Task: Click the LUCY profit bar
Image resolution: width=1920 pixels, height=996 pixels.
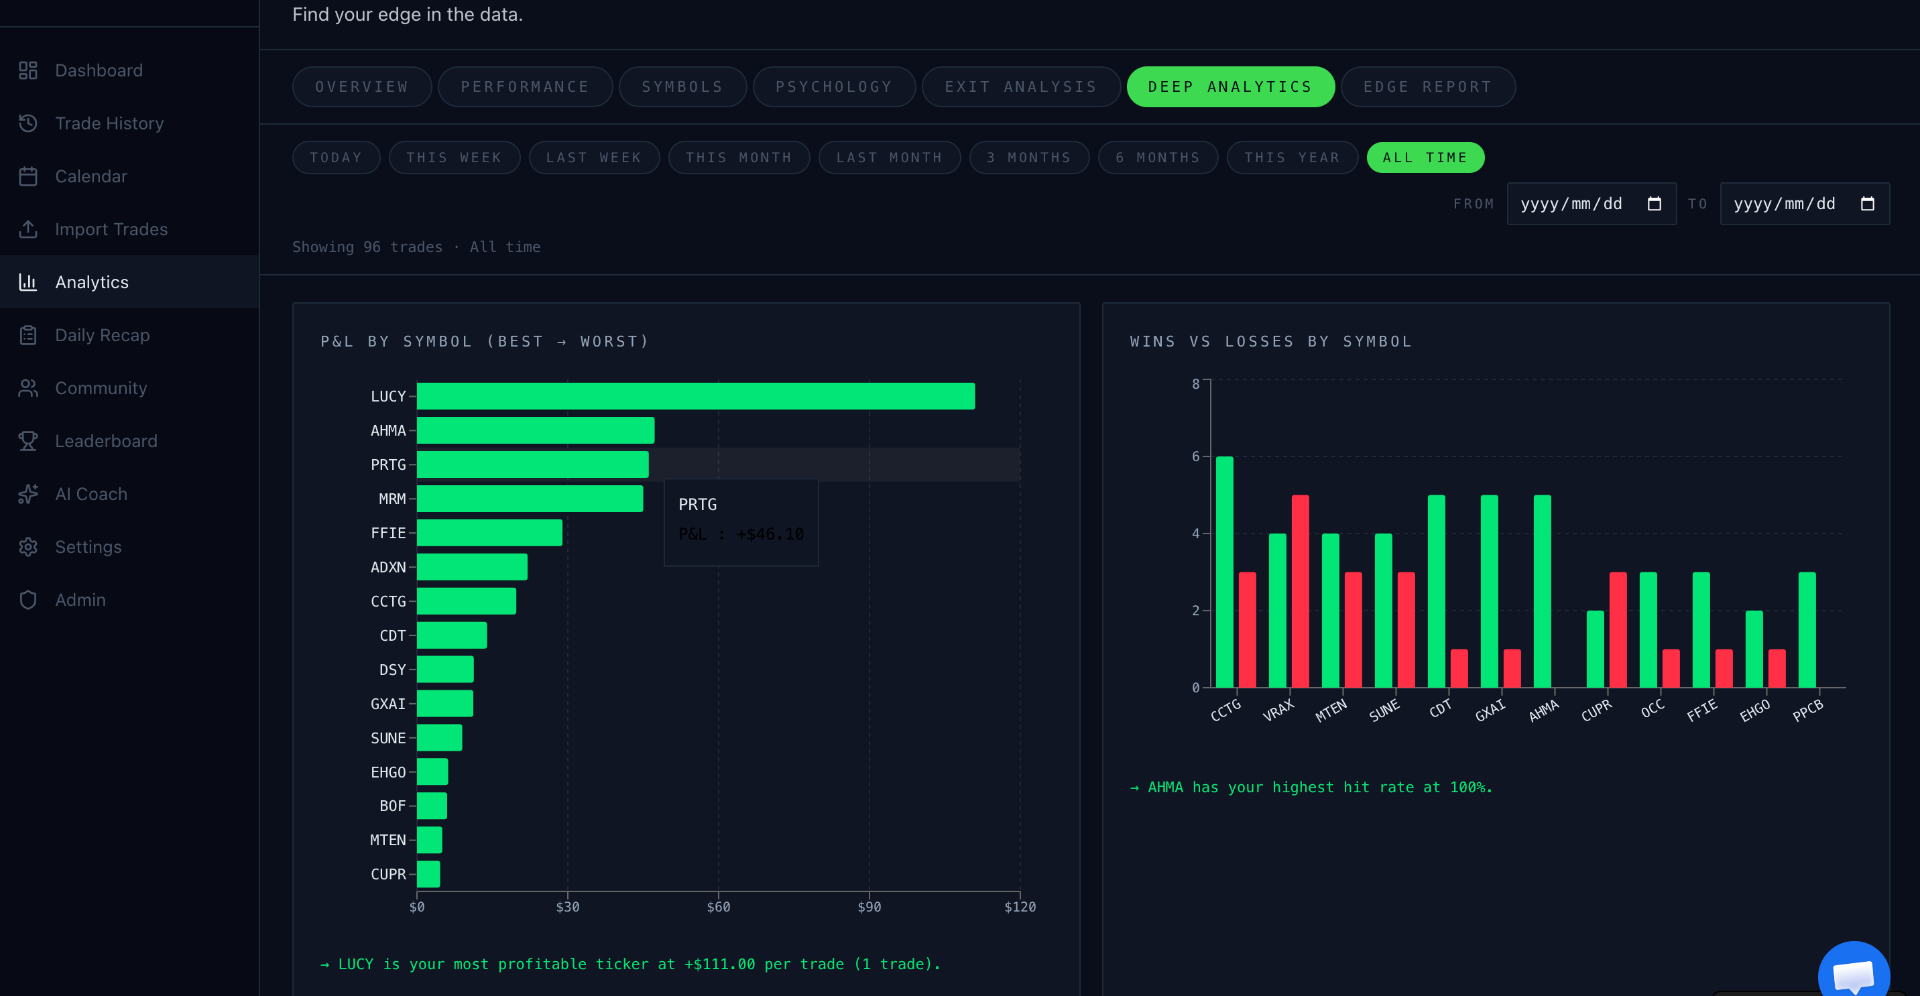Action: (696, 396)
